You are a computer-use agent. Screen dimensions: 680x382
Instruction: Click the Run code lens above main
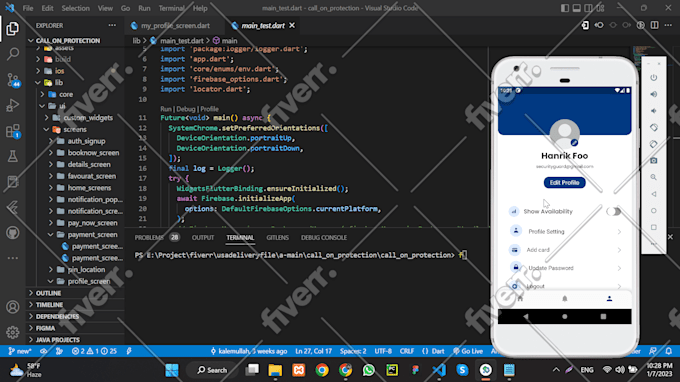[166, 109]
